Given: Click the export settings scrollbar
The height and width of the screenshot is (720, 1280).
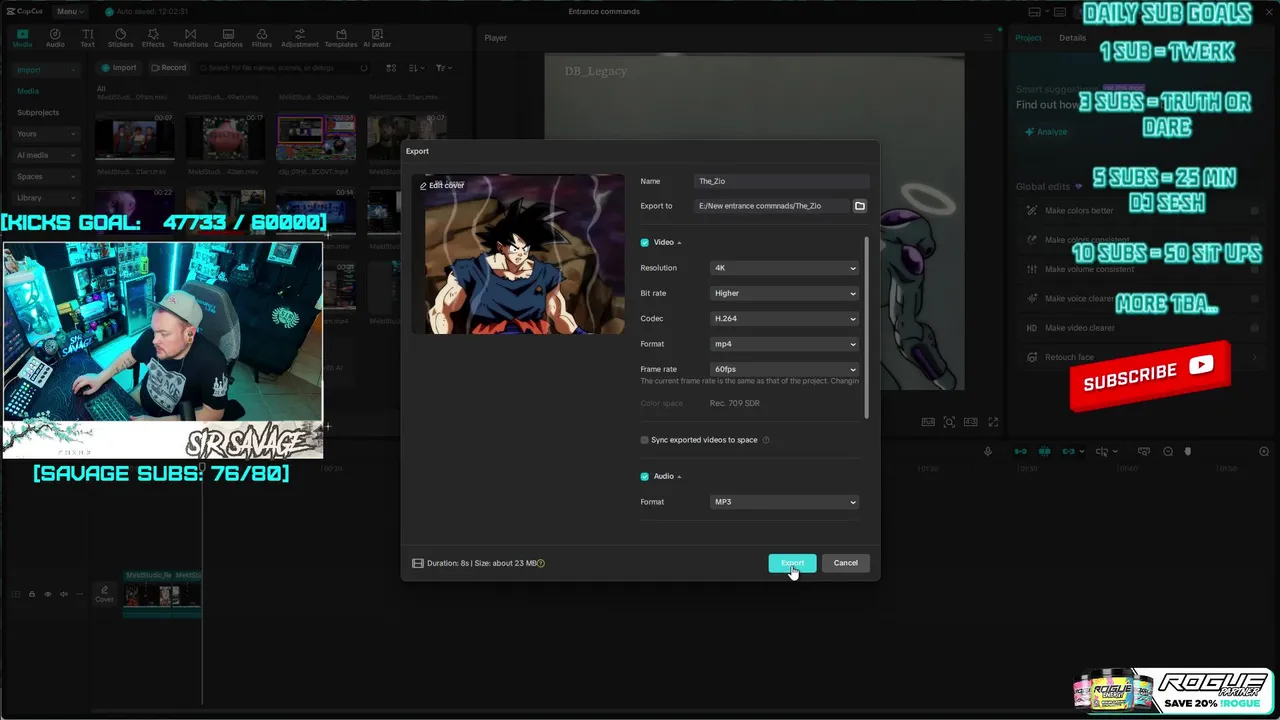Looking at the screenshot, I should click(867, 328).
